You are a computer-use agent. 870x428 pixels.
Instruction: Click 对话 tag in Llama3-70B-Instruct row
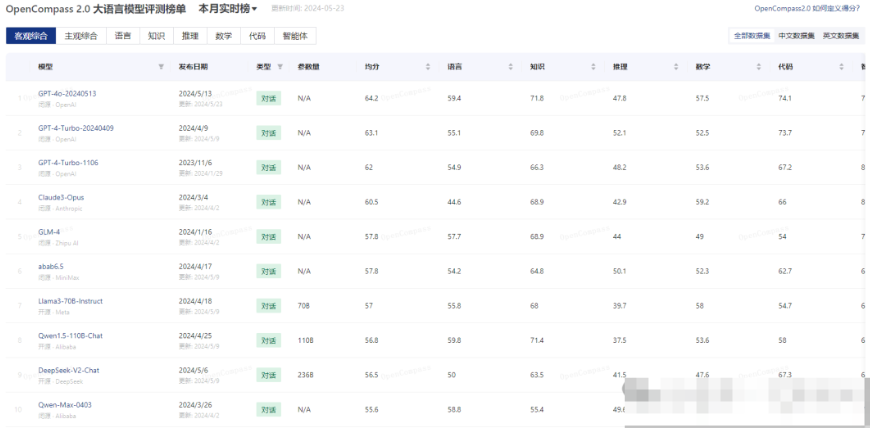tap(269, 306)
